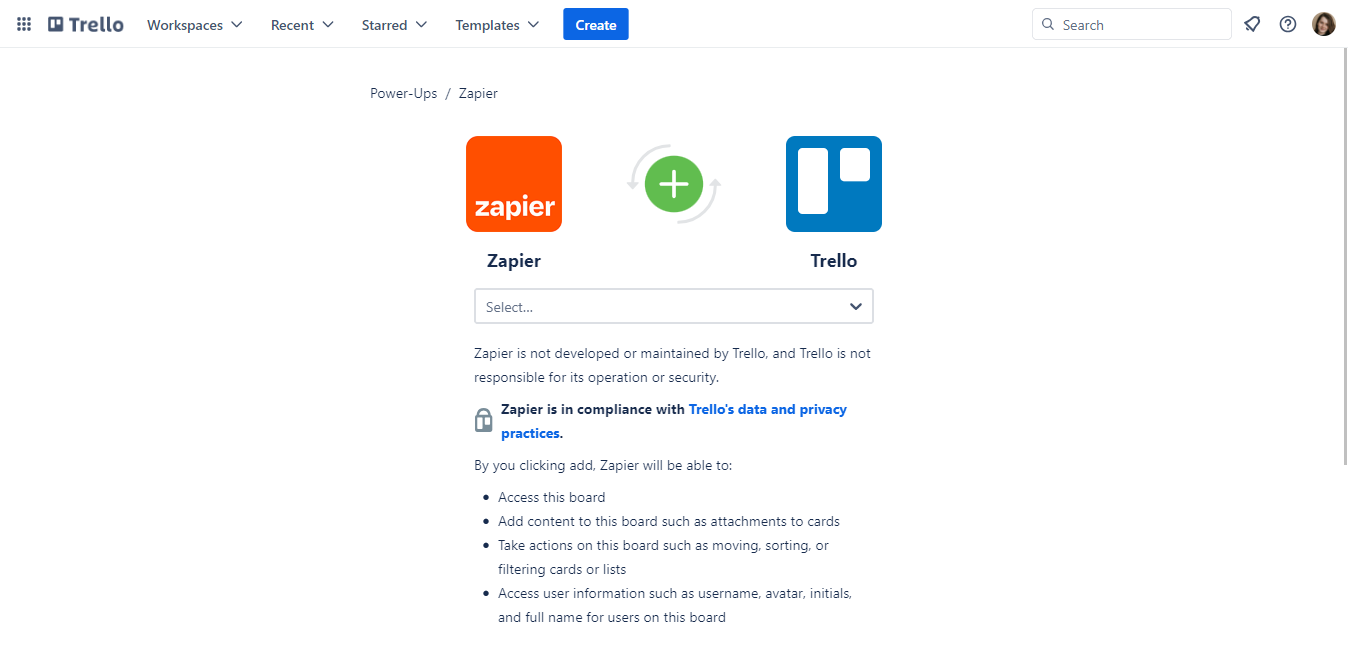
Task: Click the green plus add icon
Action: click(674, 184)
